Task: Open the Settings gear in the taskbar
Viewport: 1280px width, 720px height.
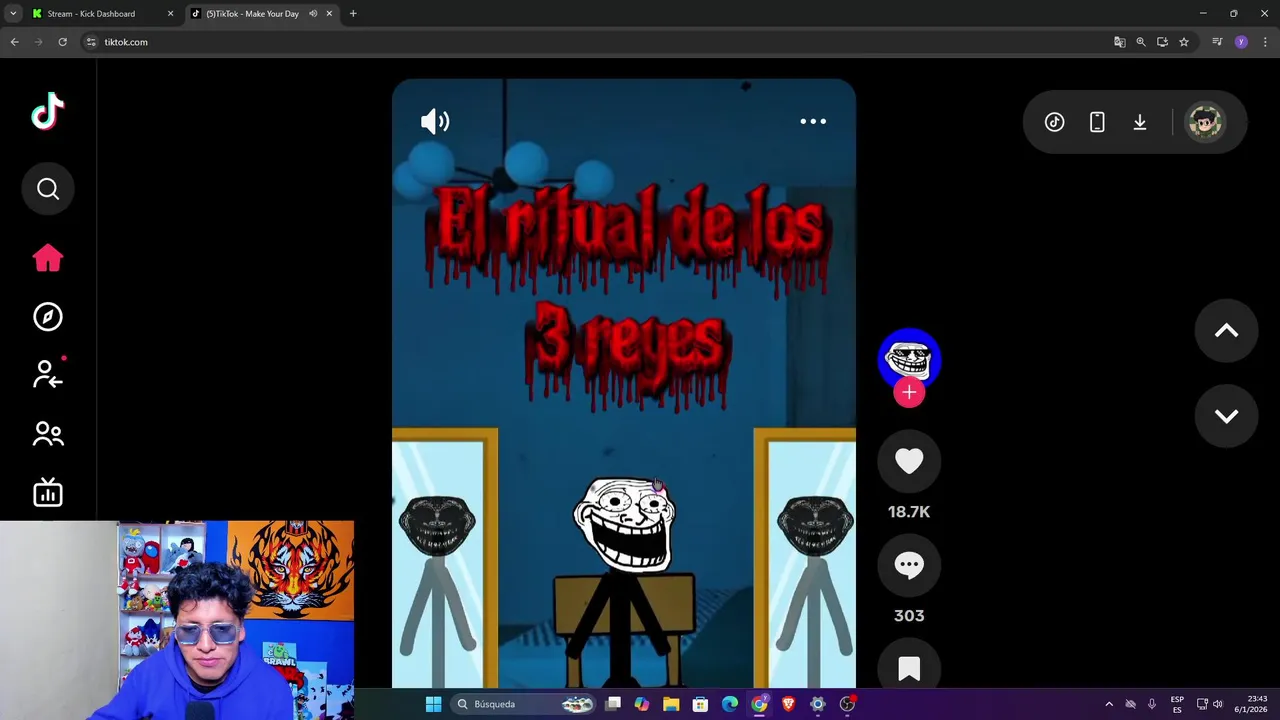Action: (818, 704)
